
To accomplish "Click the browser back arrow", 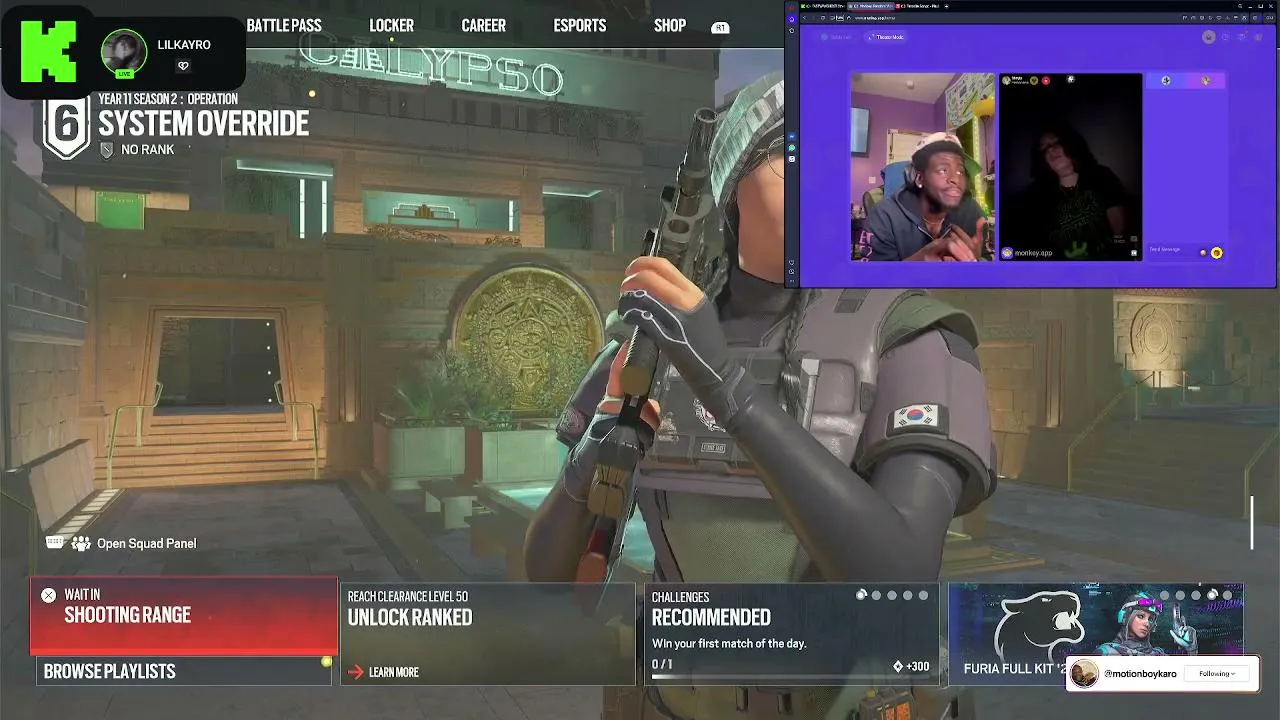I will click(806, 18).
